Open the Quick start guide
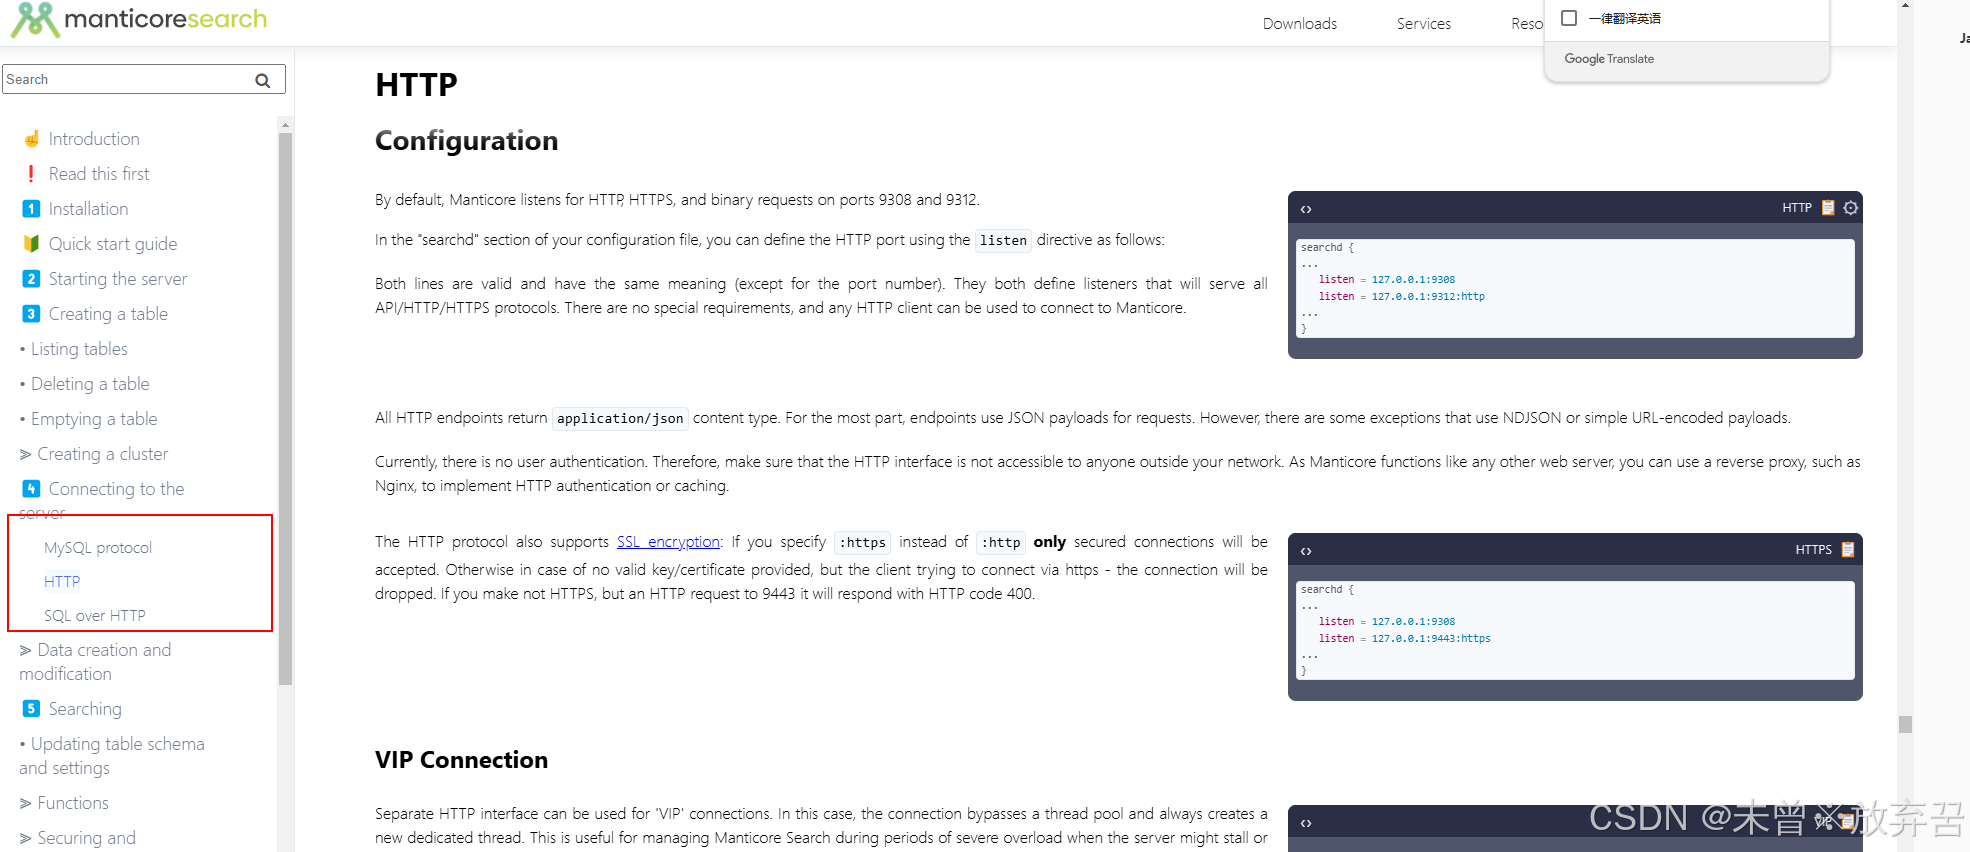This screenshot has width=1970, height=852. pos(113,244)
